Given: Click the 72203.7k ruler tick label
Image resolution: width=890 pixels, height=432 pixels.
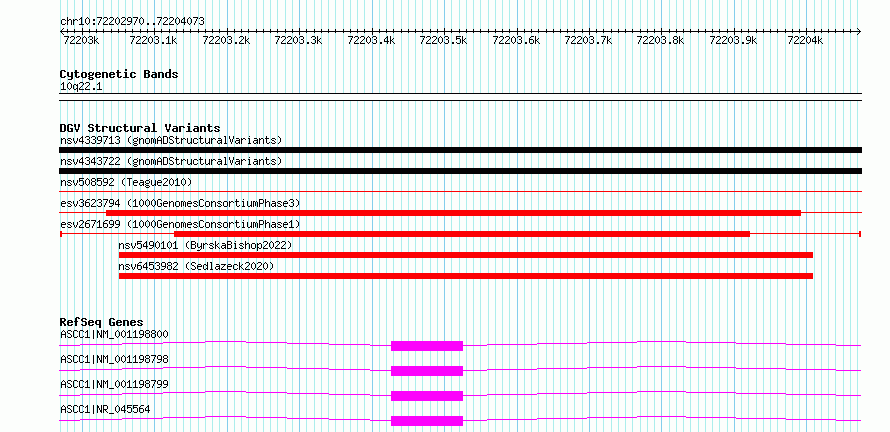Looking at the screenshot, I should tap(588, 40).
